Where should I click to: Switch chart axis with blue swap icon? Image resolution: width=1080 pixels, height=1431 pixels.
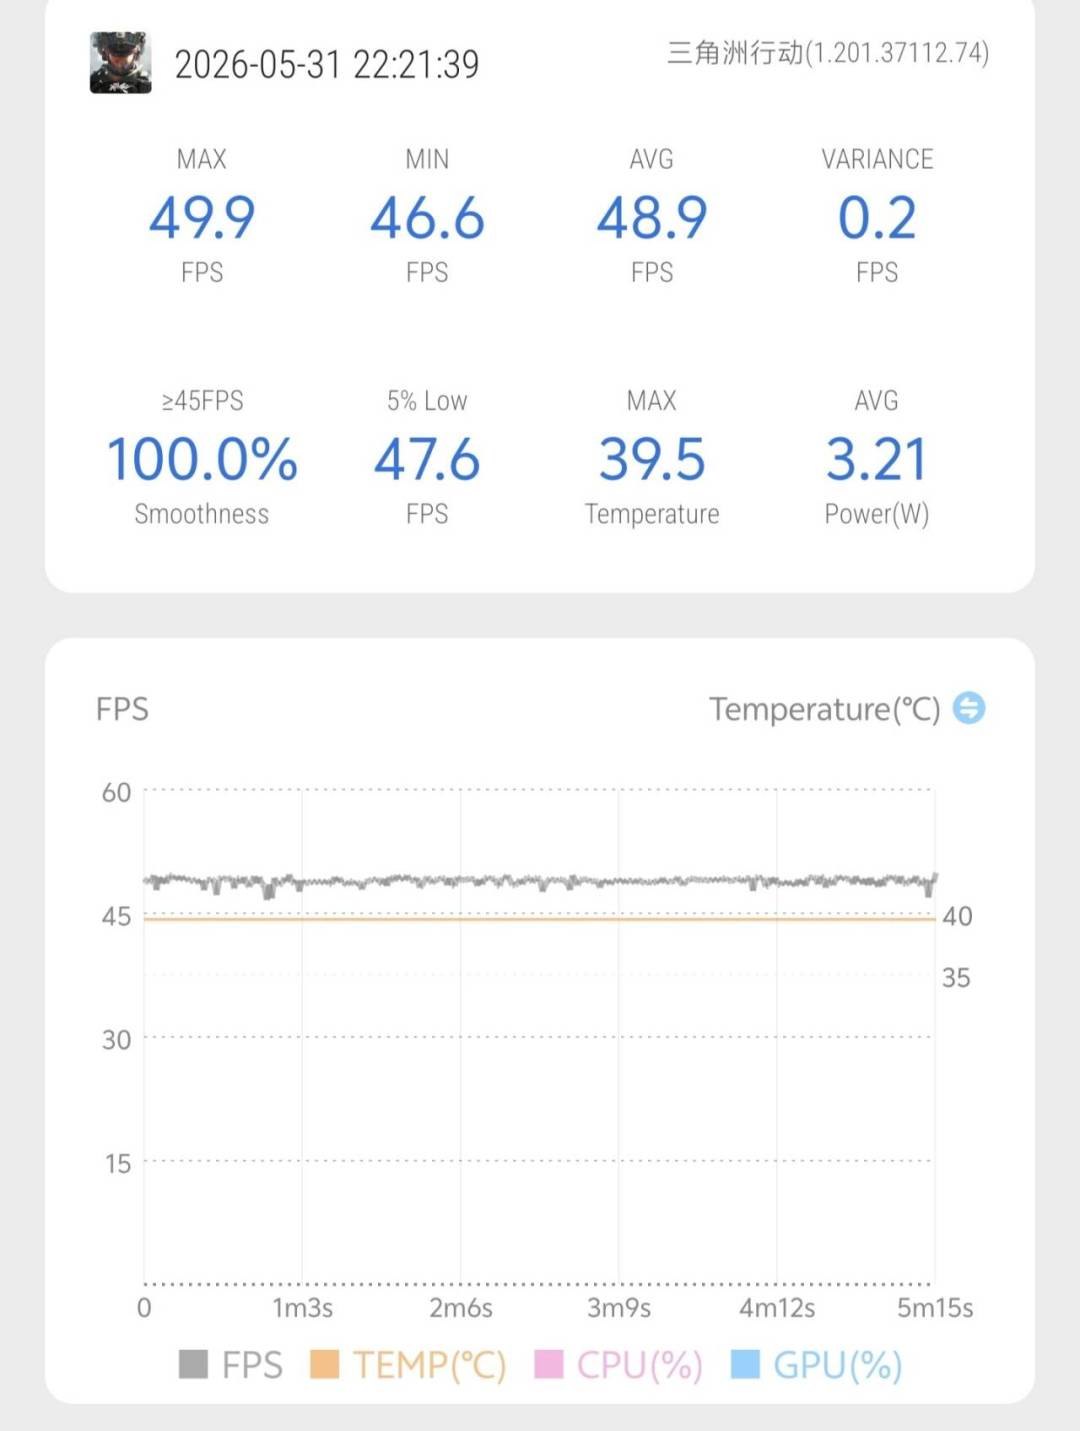pyautogui.click(x=968, y=708)
